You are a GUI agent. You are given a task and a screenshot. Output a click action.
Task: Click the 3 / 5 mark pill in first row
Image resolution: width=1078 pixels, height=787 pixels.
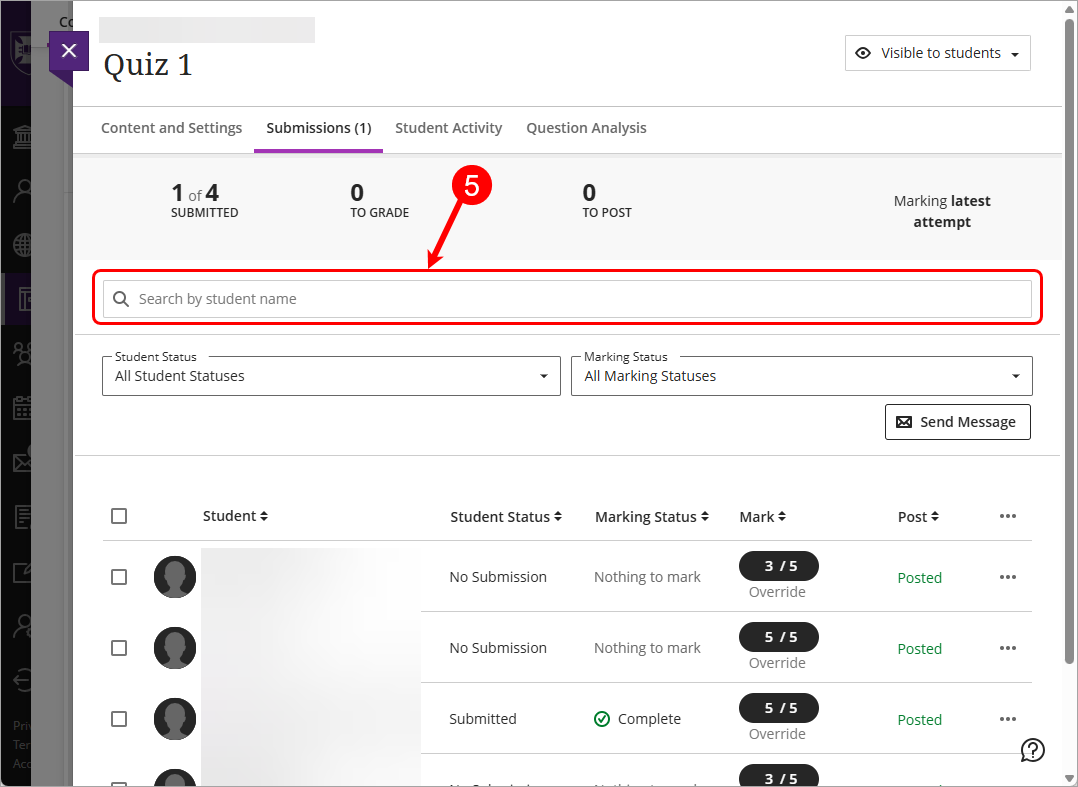(x=779, y=566)
